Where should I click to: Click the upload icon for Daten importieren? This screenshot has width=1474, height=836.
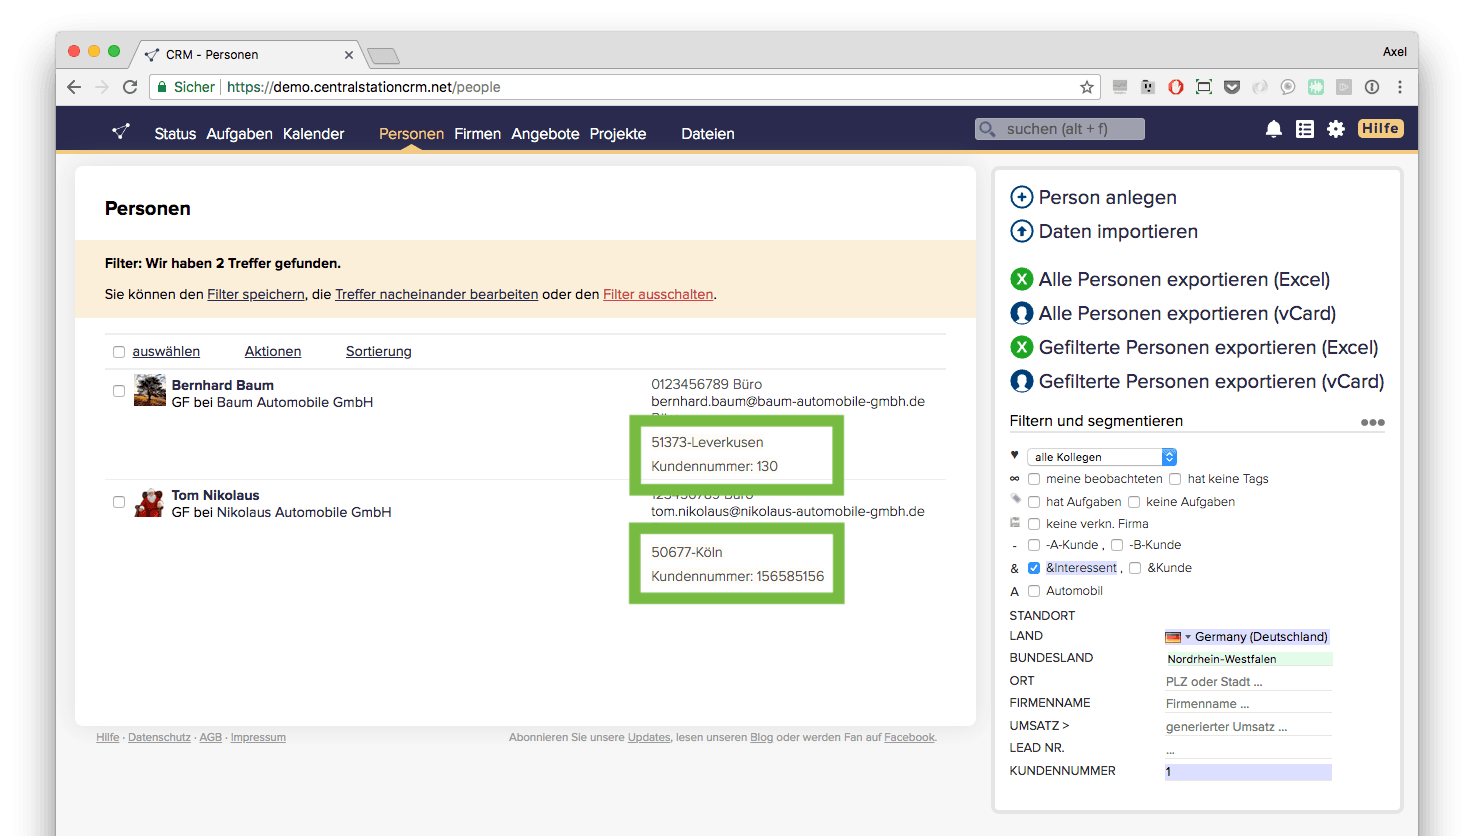coord(1021,231)
